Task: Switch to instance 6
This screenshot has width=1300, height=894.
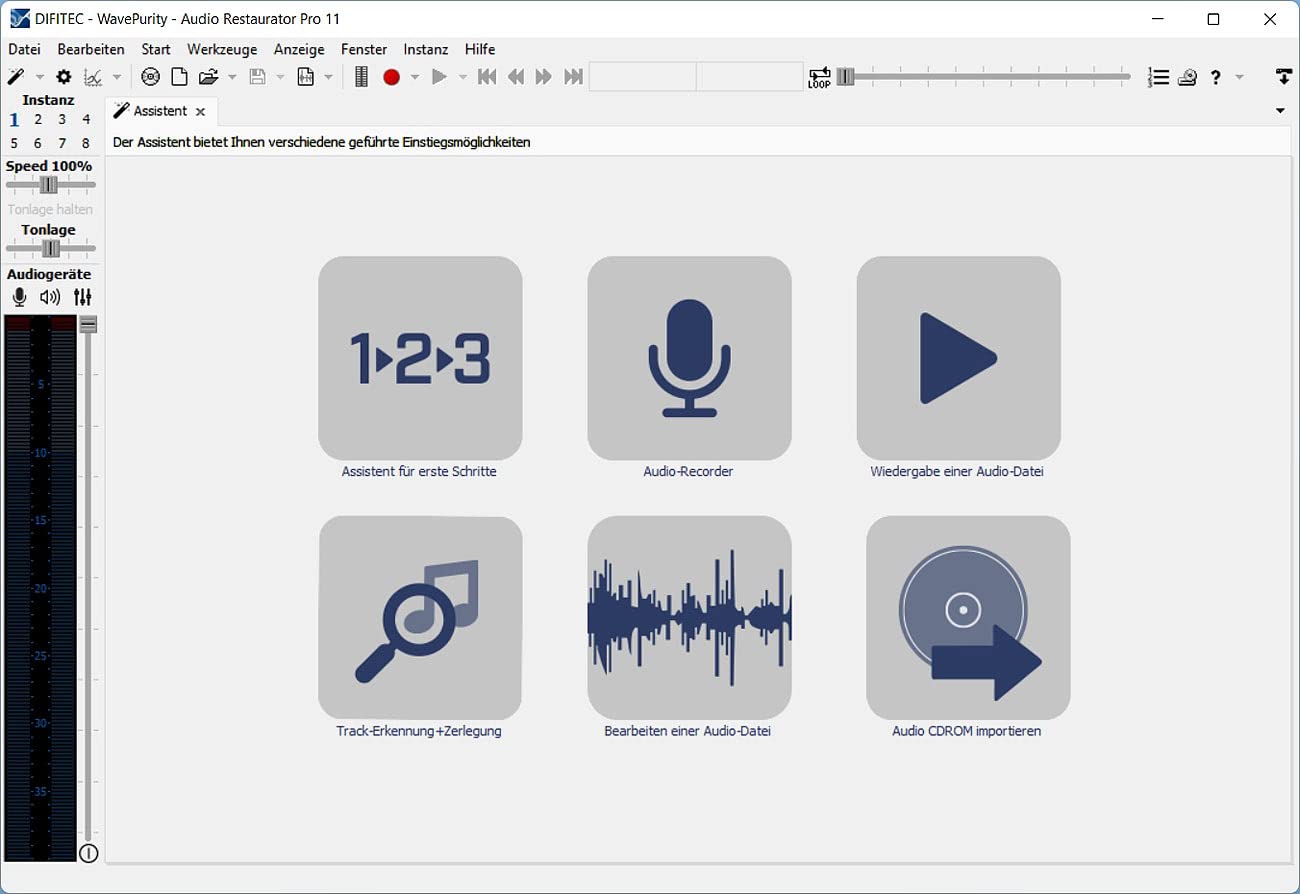Action: [x=38, y=144]
